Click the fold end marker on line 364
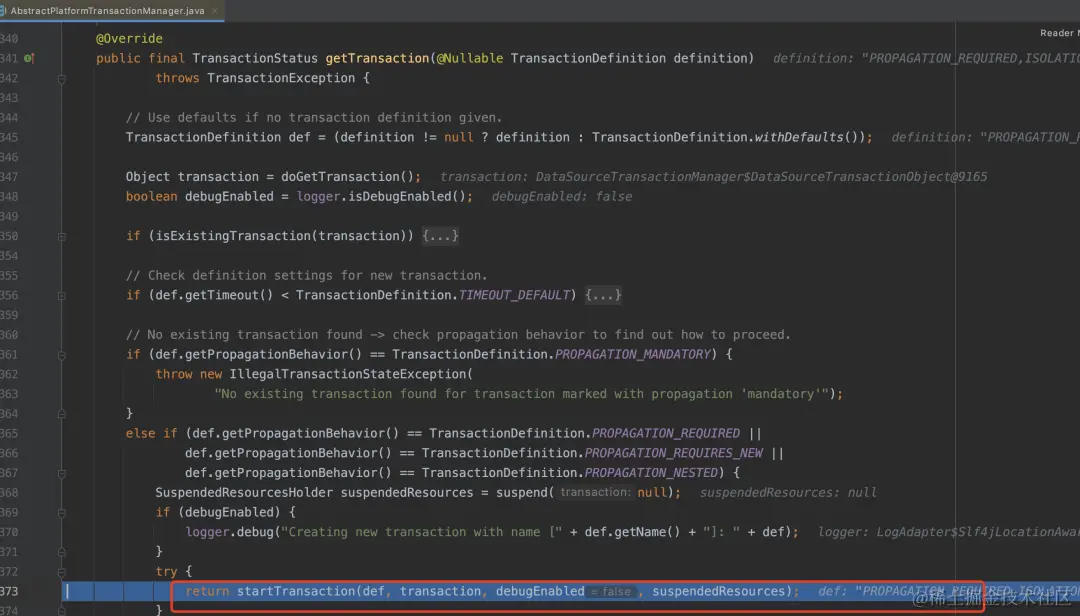 pyautogui.click(x=61, y=414)
